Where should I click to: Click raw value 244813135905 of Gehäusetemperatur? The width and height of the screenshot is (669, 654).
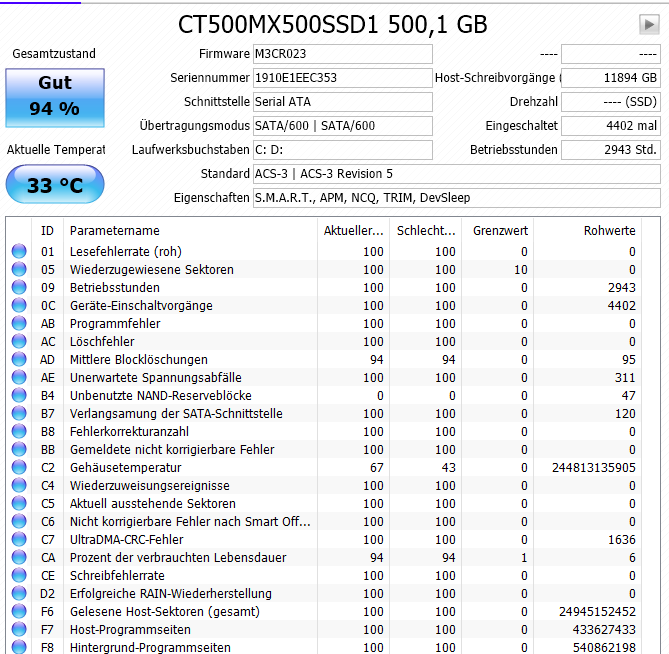click(x=593, y=468)
